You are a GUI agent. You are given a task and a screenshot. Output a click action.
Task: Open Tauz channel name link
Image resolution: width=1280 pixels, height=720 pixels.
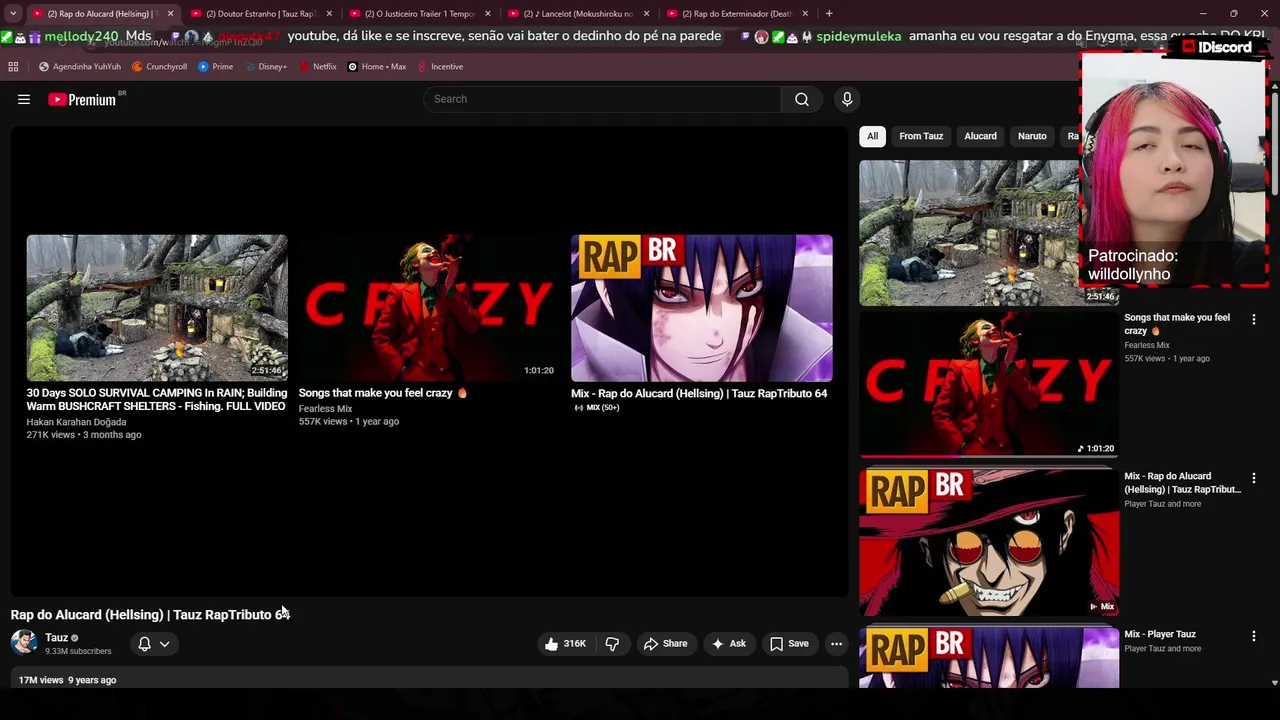[56, 637]
